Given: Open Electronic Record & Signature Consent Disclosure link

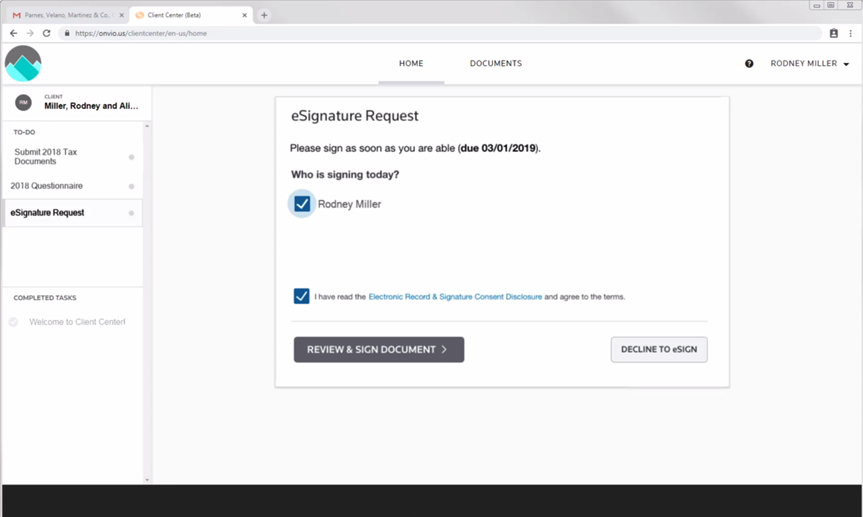Looking at the screenshot, I should click(455, 297).
